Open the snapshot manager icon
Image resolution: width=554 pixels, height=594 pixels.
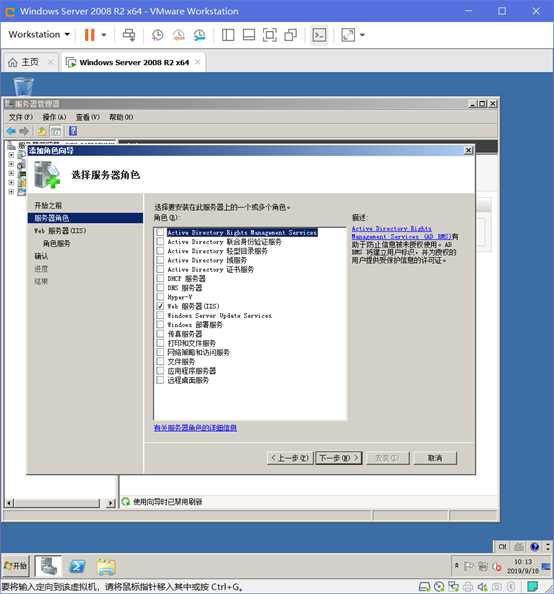[x=199, y=35]
